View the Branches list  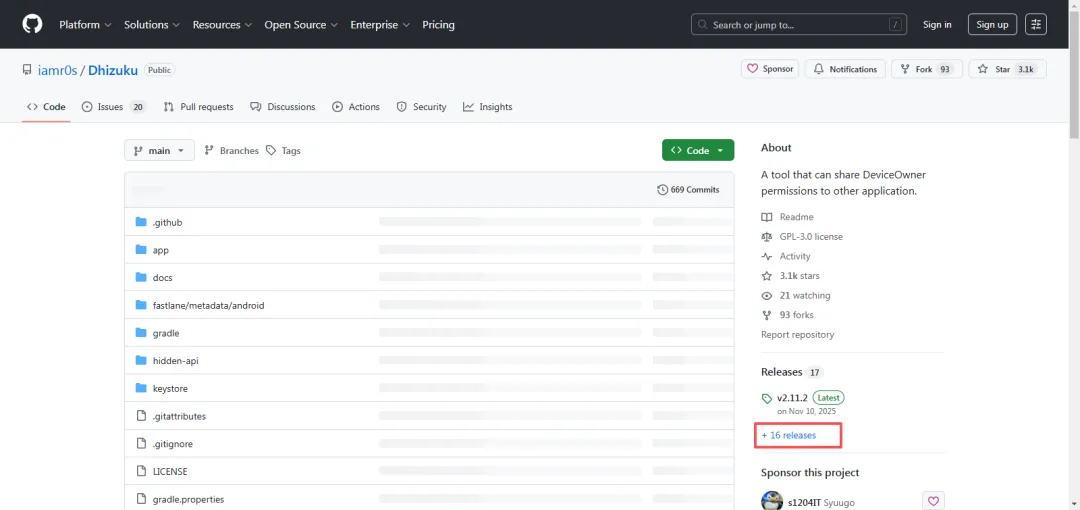231,150
